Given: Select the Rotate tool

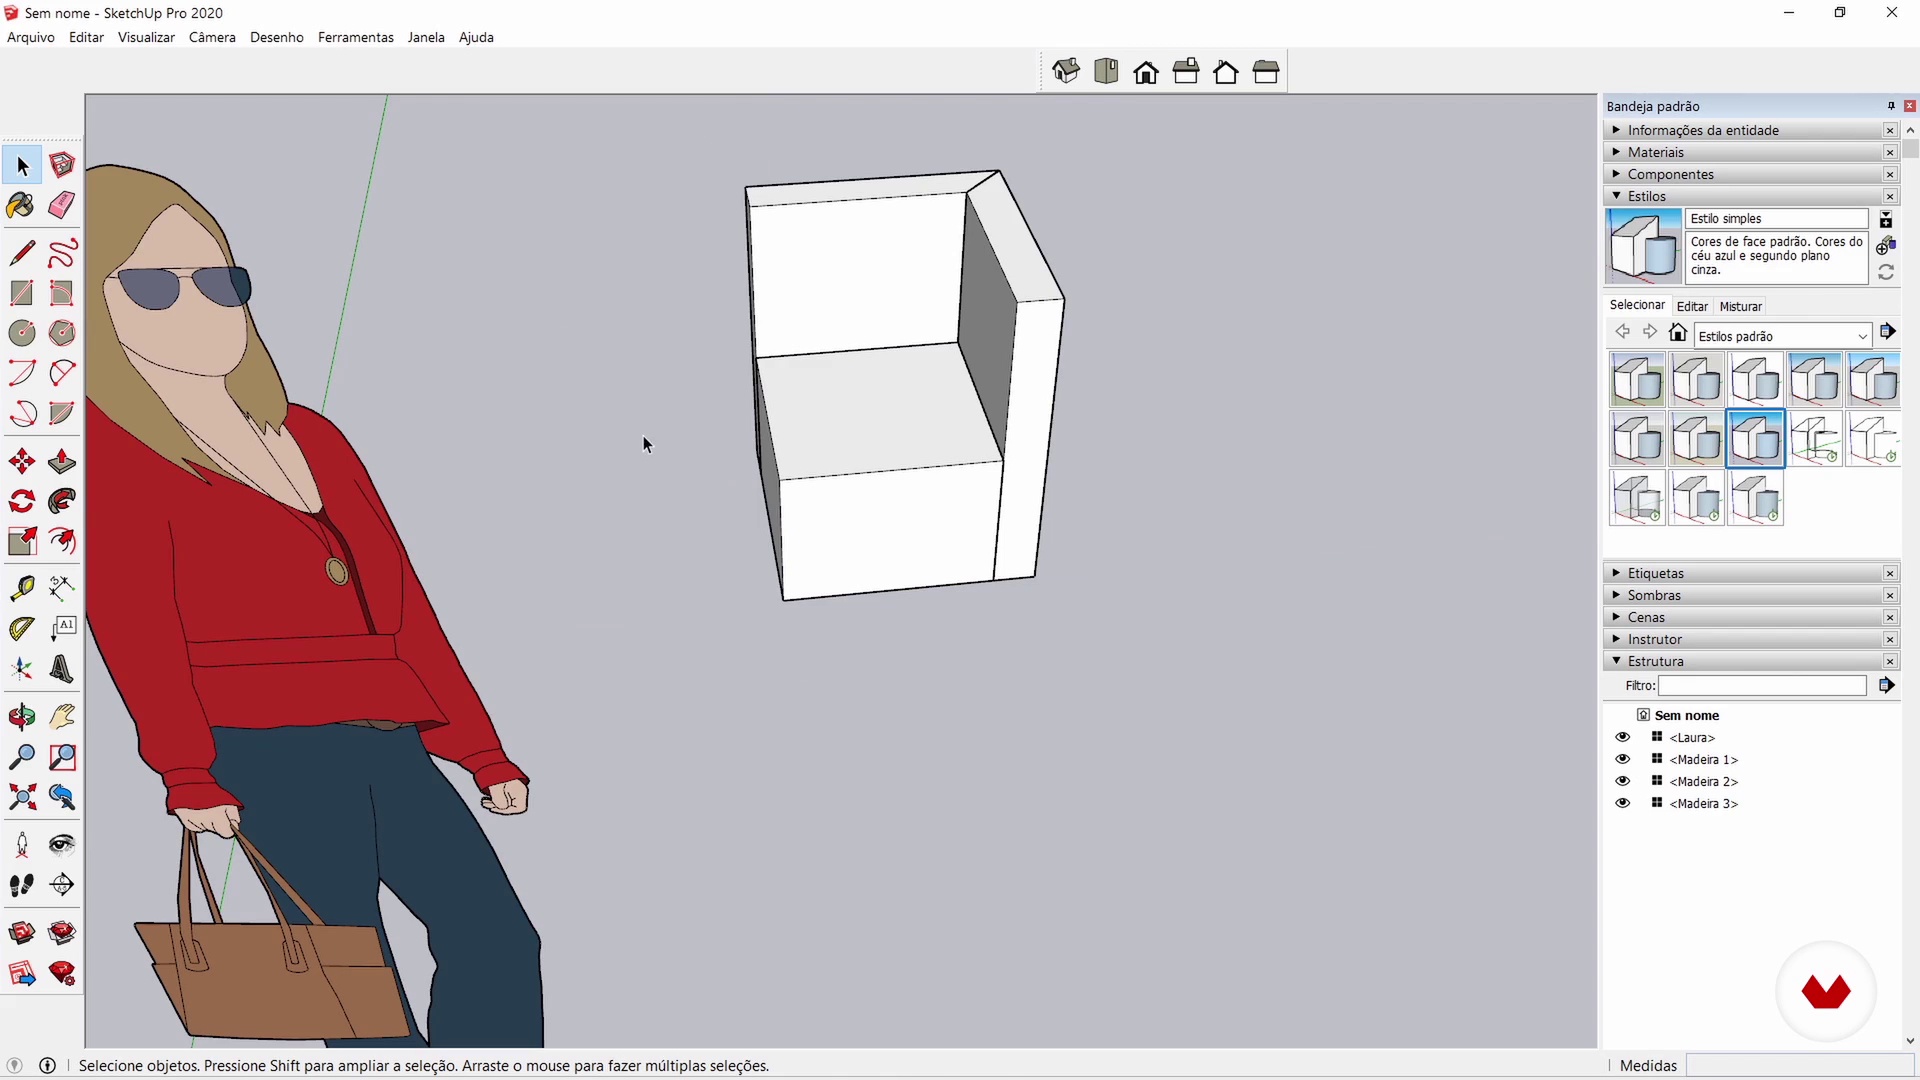Looking at the screenshot, I should point(22,501).
